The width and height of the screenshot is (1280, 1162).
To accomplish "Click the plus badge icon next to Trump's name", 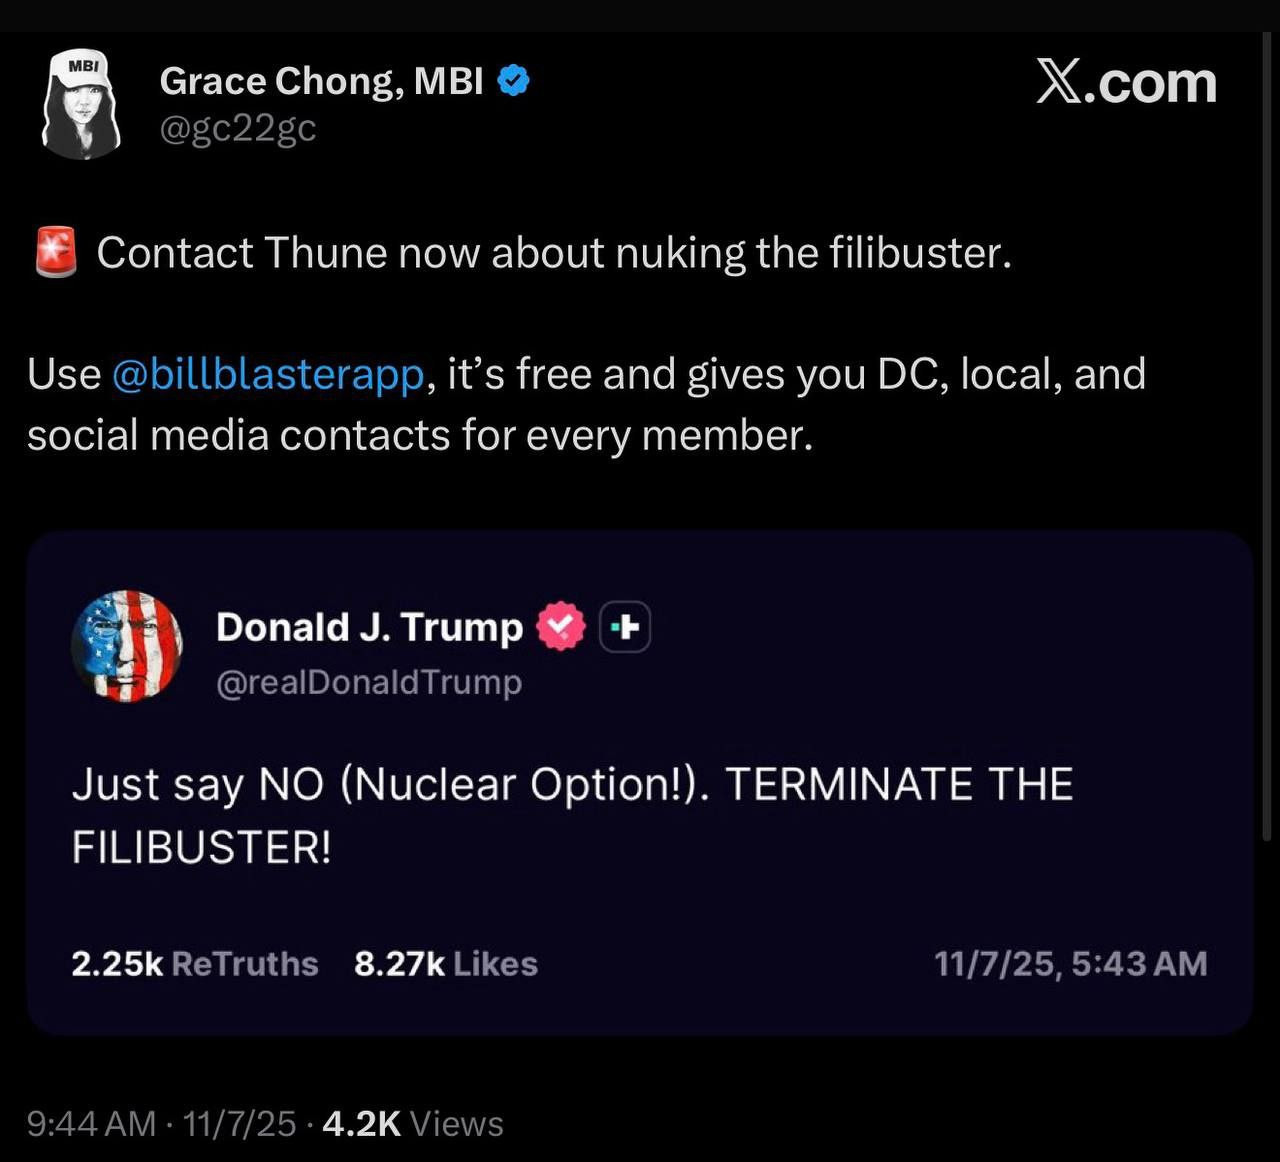I will point(625,627).
